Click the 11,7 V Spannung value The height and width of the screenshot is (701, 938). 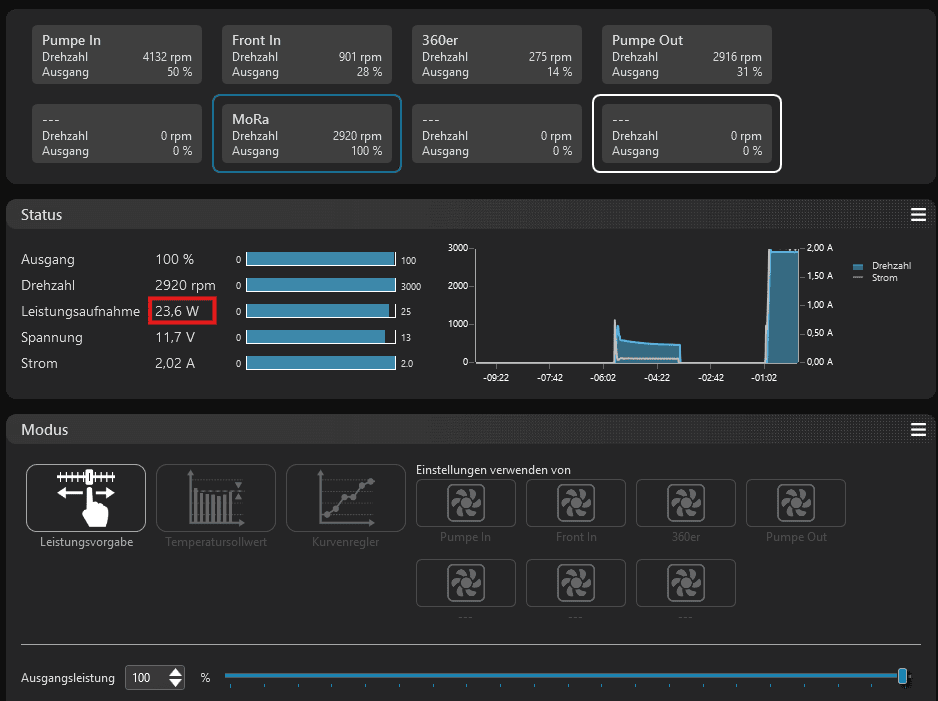pos(175,337)
